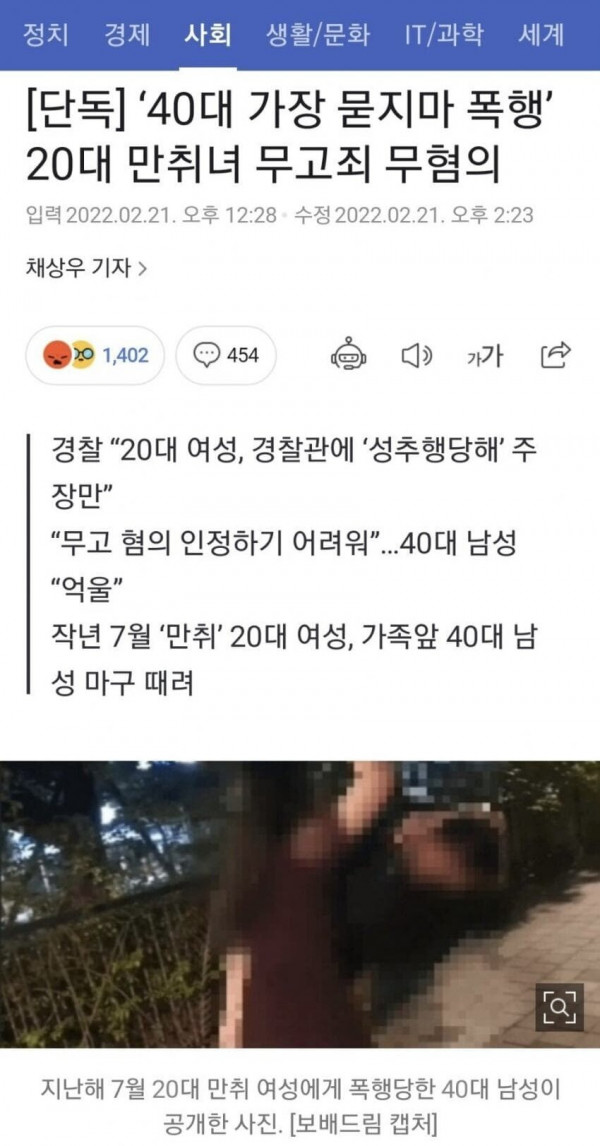Click the angry reaction emoji icon
The height and width of the screenshot is (1146, 600).
pos(56,355)
